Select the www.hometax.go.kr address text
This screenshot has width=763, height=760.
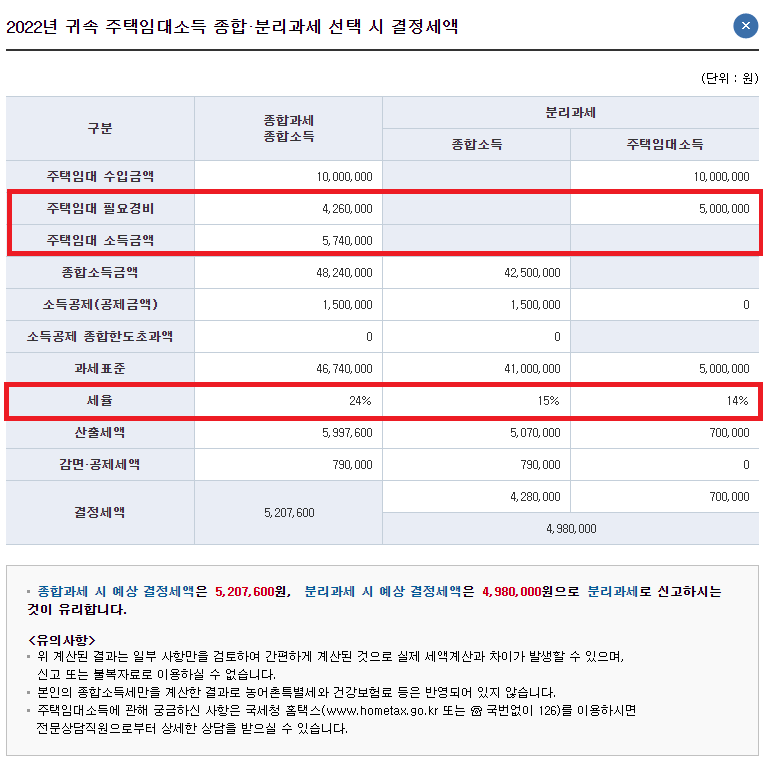382,711
